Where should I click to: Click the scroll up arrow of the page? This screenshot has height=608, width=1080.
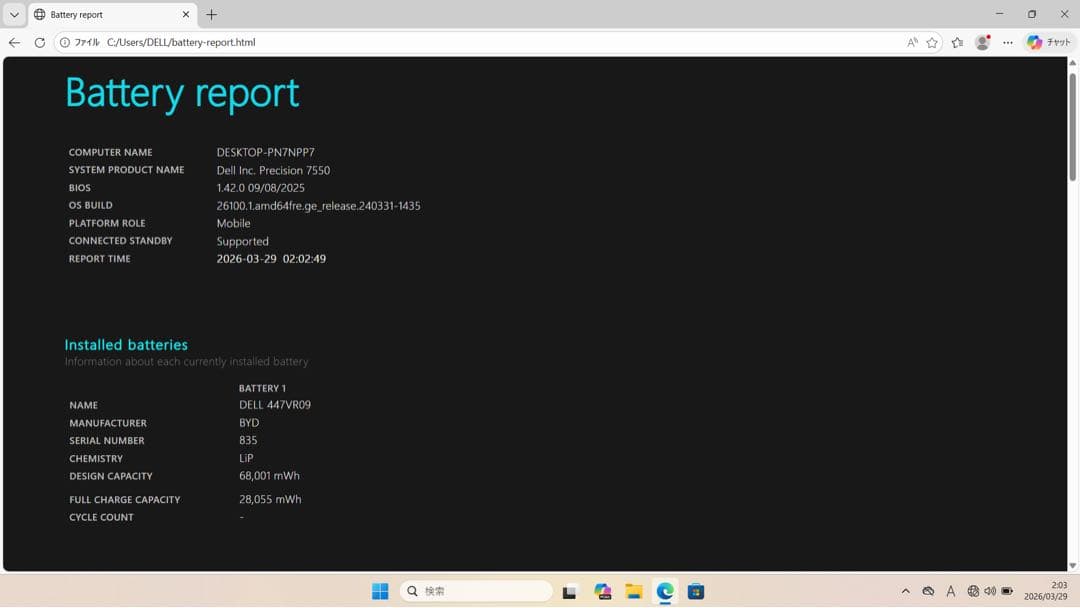click(1072, 63)
